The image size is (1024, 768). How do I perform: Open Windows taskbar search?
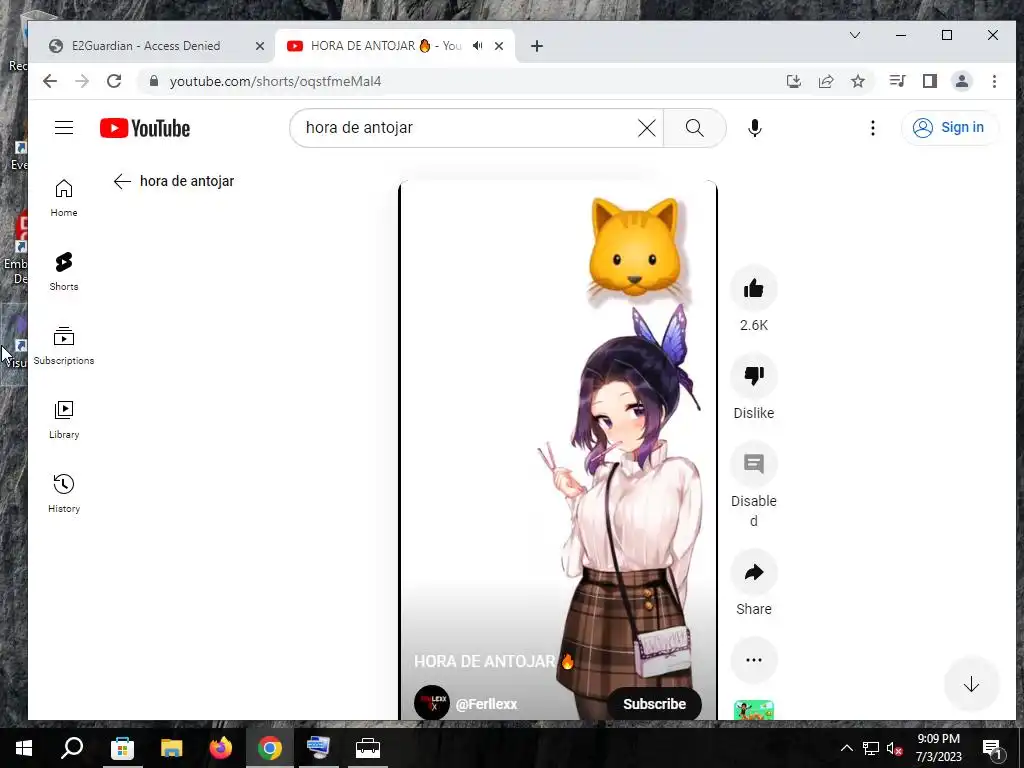tap(72, 748)
